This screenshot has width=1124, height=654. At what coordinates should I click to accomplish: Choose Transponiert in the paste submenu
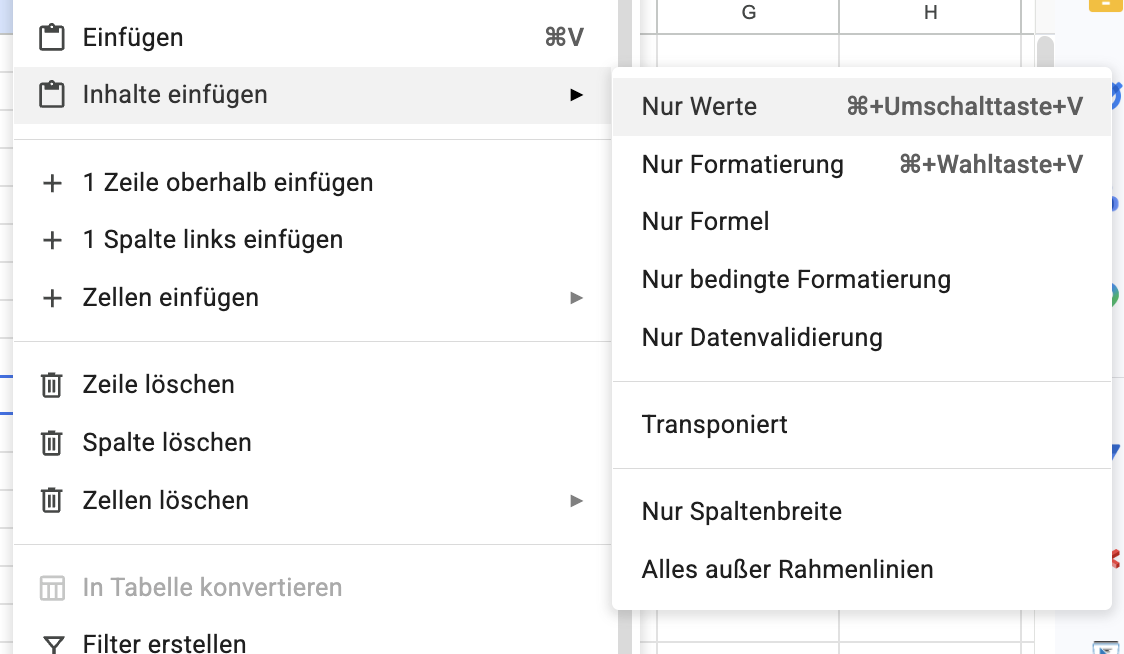[716, 424]
